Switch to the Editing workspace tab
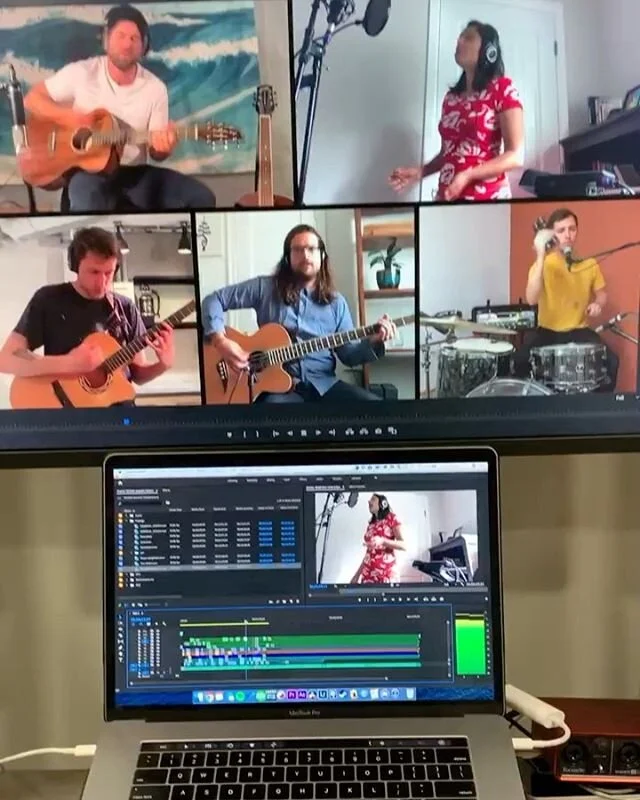The height and width of the screenshot is (800, 640). (x=271, y=480)
